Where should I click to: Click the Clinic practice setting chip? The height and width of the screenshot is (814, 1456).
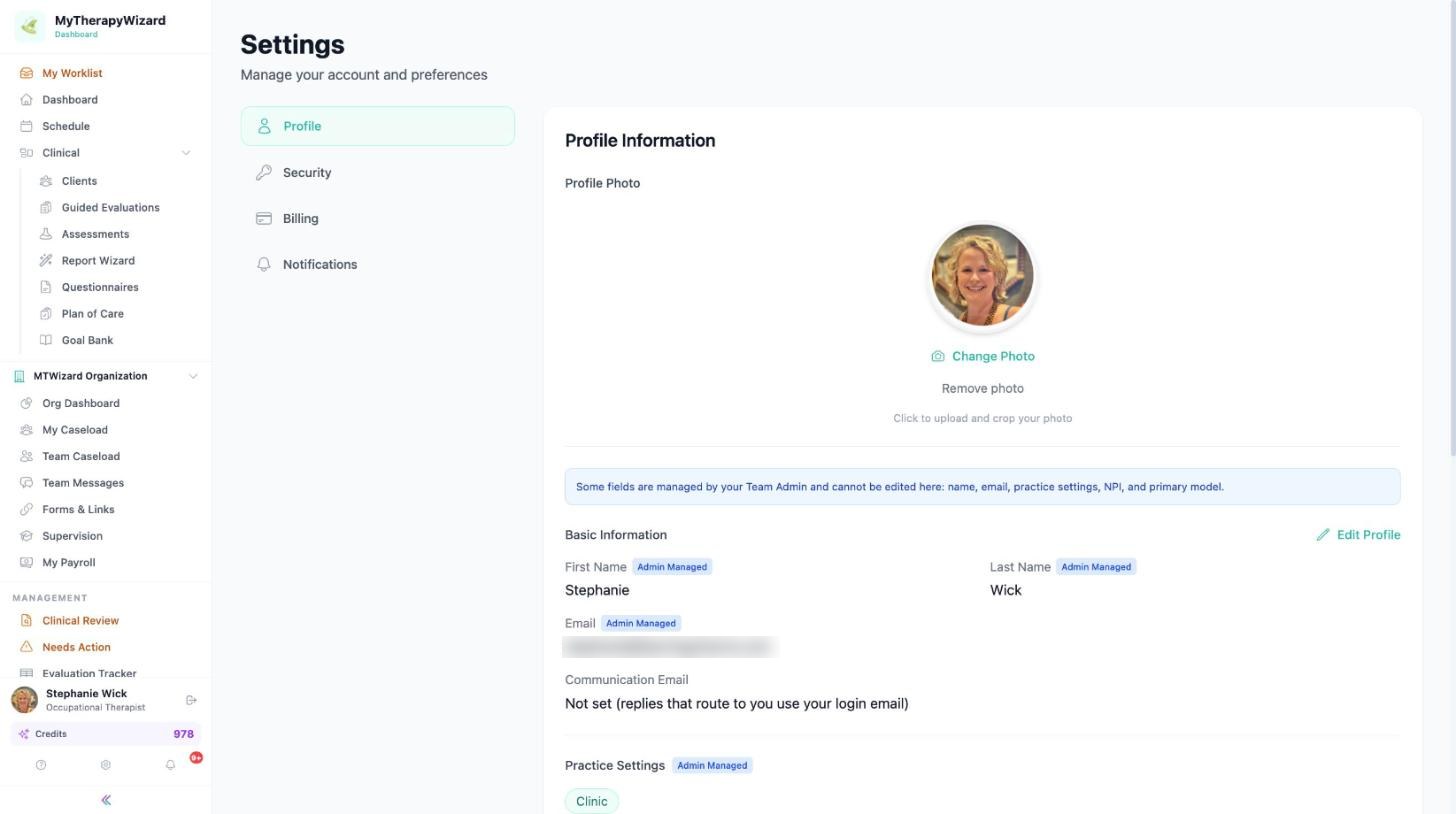[x=592, y=801]
